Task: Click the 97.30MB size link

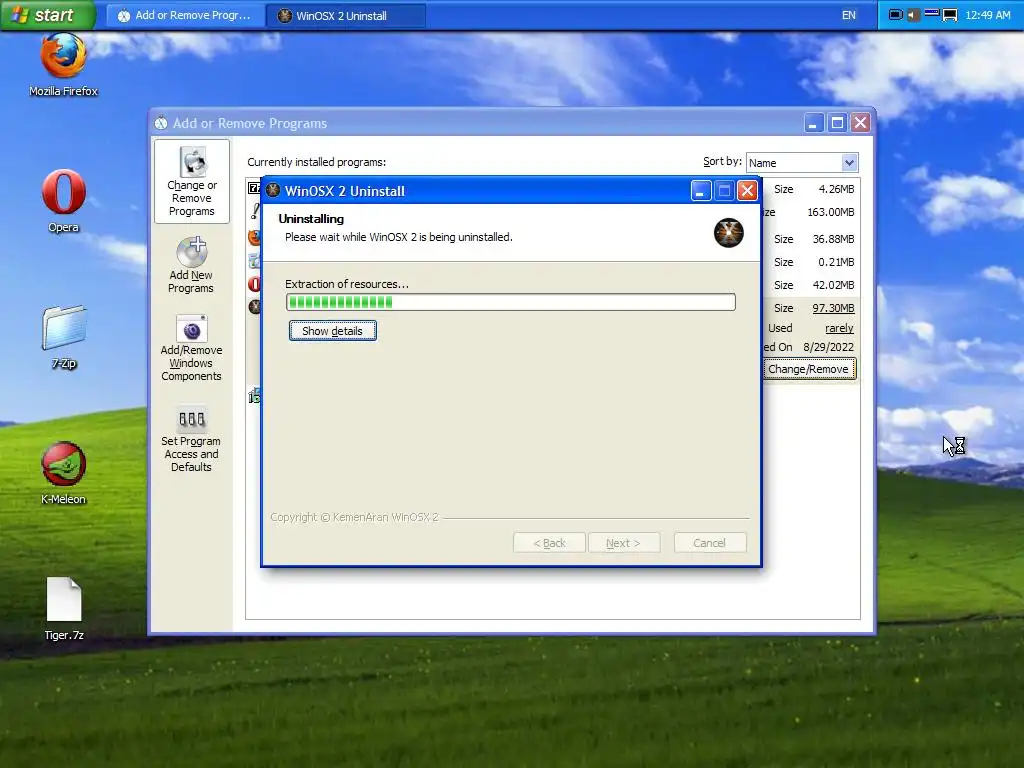Action: coord(833,308)
